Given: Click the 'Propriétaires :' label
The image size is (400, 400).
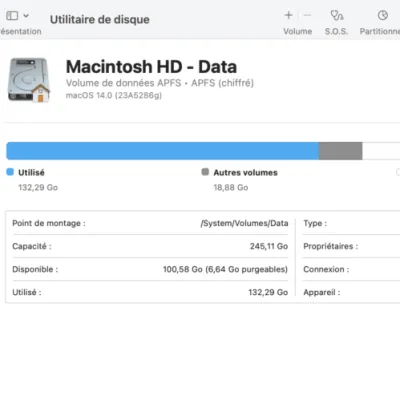Looking at the screenshot, I should 331,246.
